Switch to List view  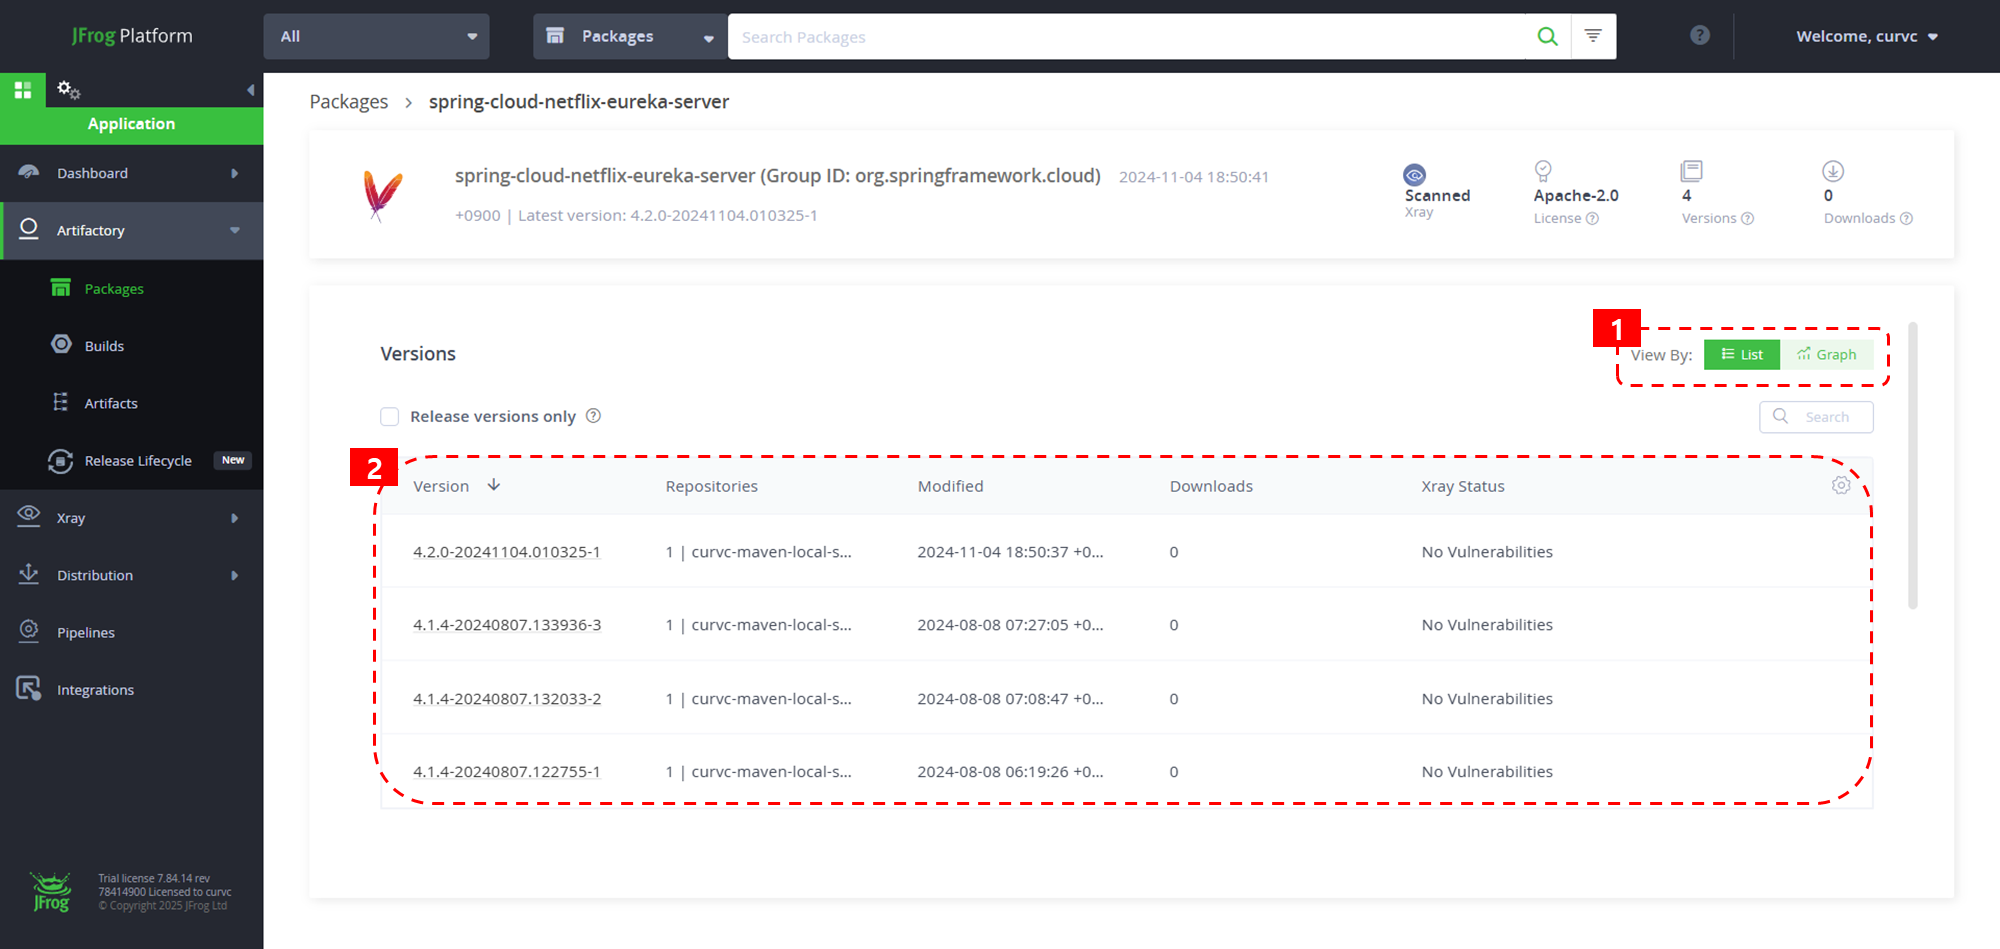(x=1742, y=355)
